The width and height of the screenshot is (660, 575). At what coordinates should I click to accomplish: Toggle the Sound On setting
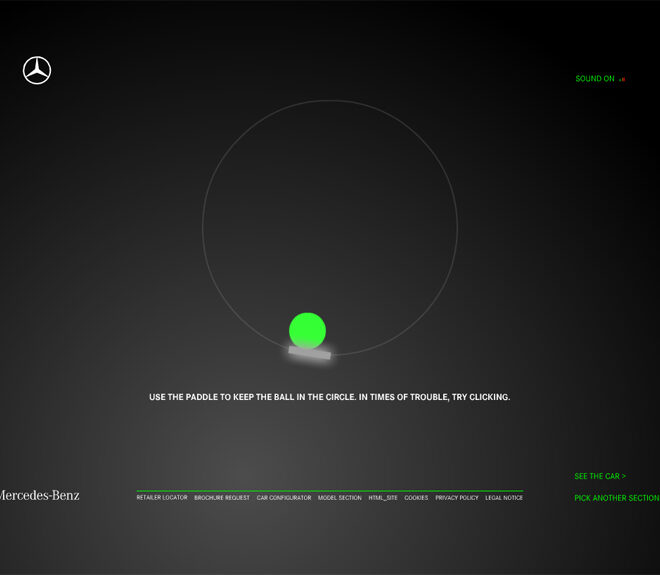click(594, 79)
